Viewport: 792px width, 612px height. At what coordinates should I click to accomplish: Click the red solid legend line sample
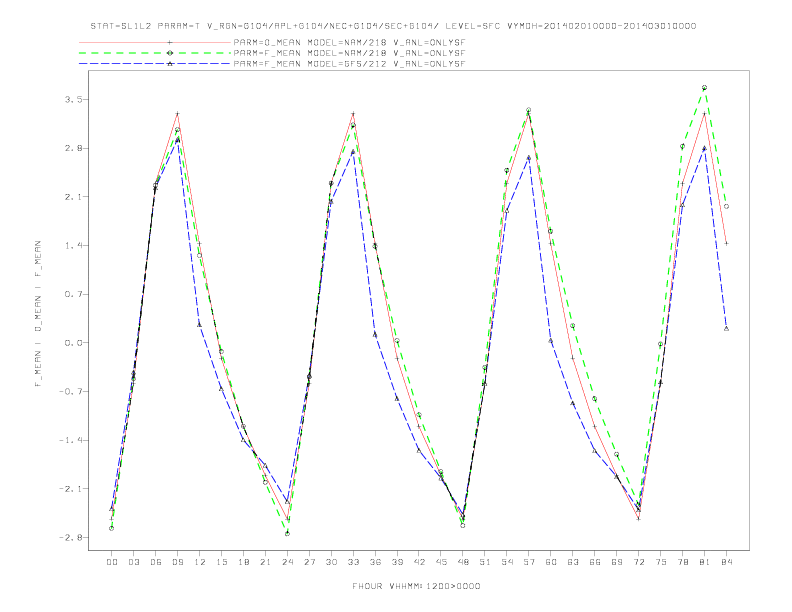155,42
